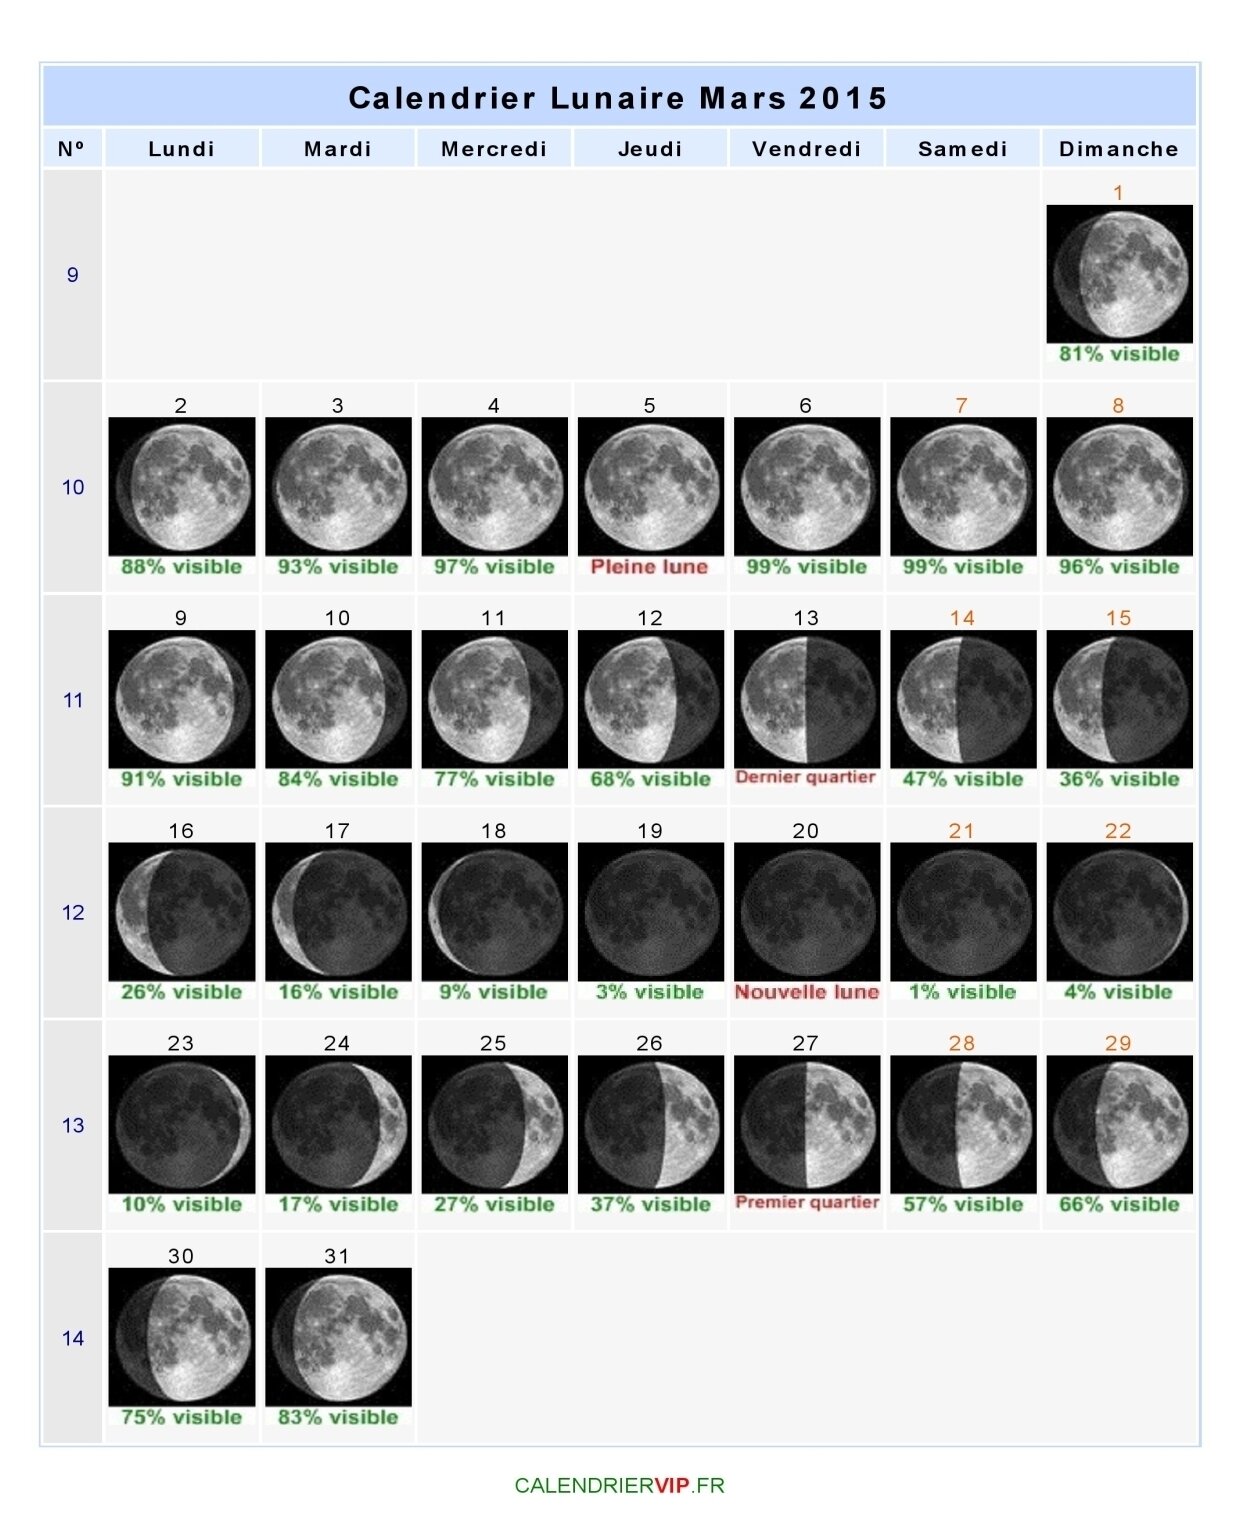Open the CALENDRIERVIP.FR link
1240x1520 pixels.
[619, 1485]
